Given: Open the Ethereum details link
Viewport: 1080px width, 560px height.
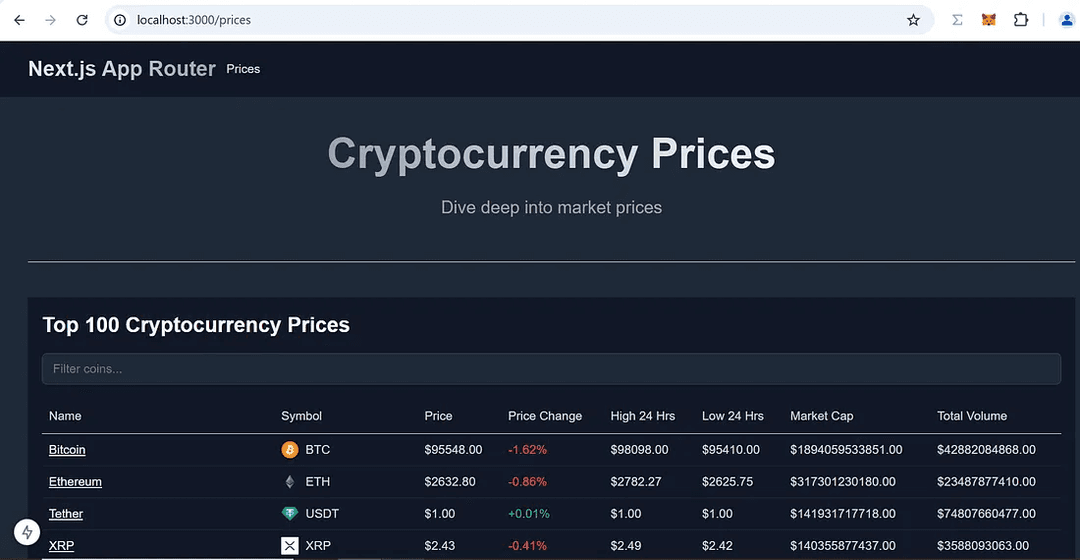Looking at the screenshot, I should (x=75, y=482).
